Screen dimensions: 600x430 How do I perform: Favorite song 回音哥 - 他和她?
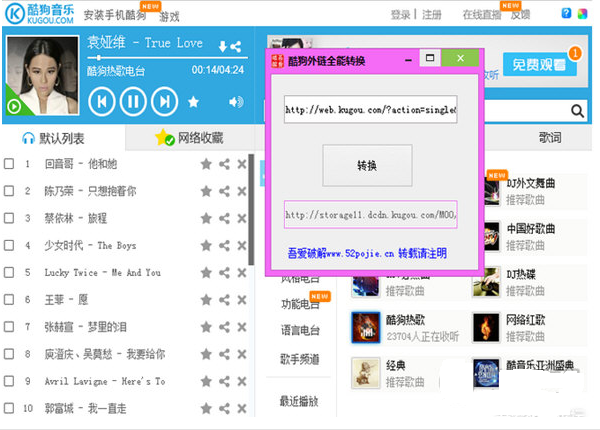tap(206, 164)
